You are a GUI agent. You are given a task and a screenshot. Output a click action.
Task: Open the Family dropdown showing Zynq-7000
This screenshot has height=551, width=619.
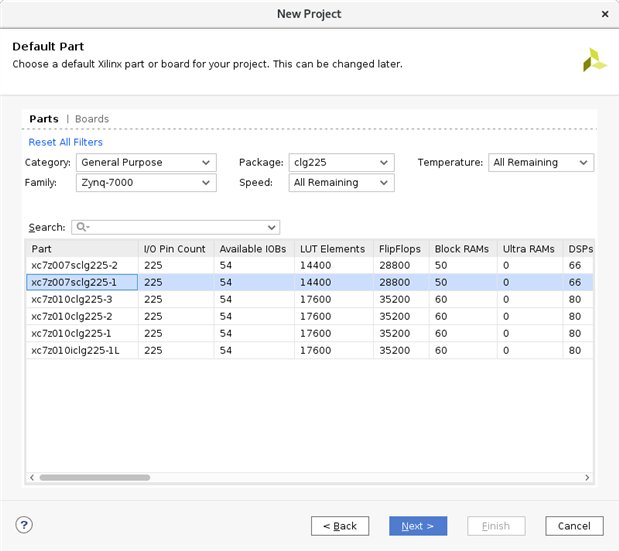[146, 183]
